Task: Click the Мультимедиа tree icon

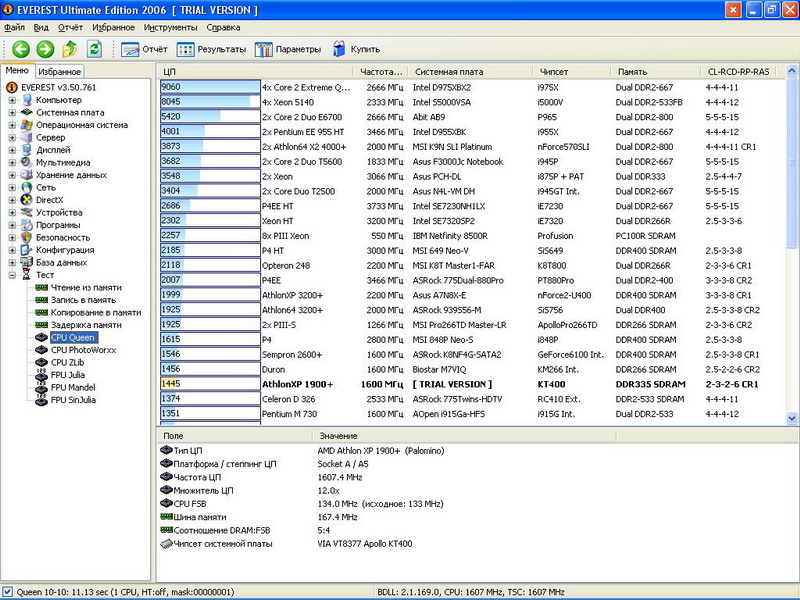Action: tap(27, 162)
